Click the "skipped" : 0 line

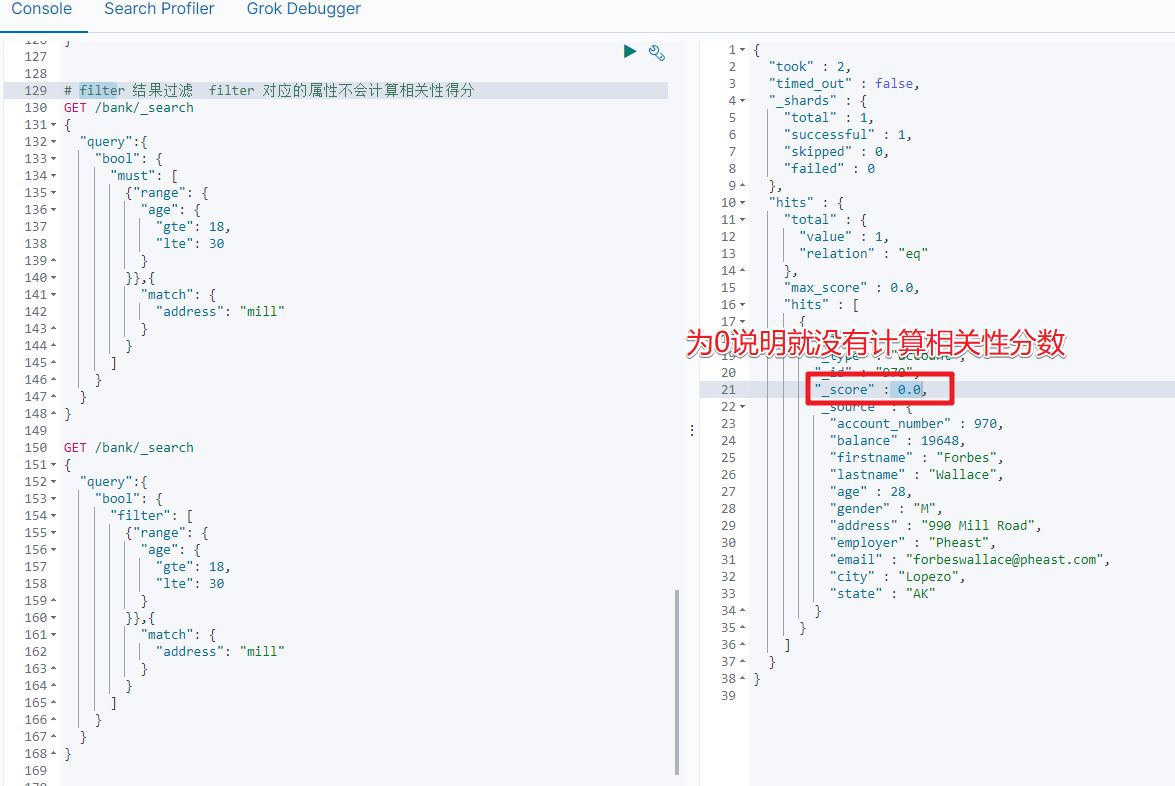point(836,152)
